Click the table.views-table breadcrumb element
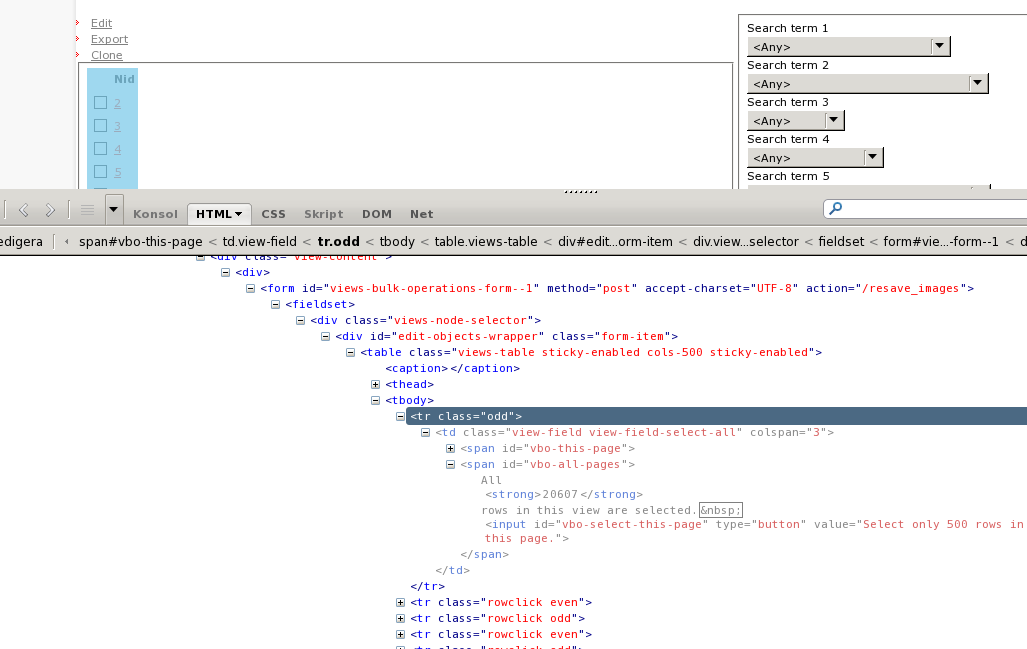The width and height of the screenshot is (1027, 649). (485, 241)
